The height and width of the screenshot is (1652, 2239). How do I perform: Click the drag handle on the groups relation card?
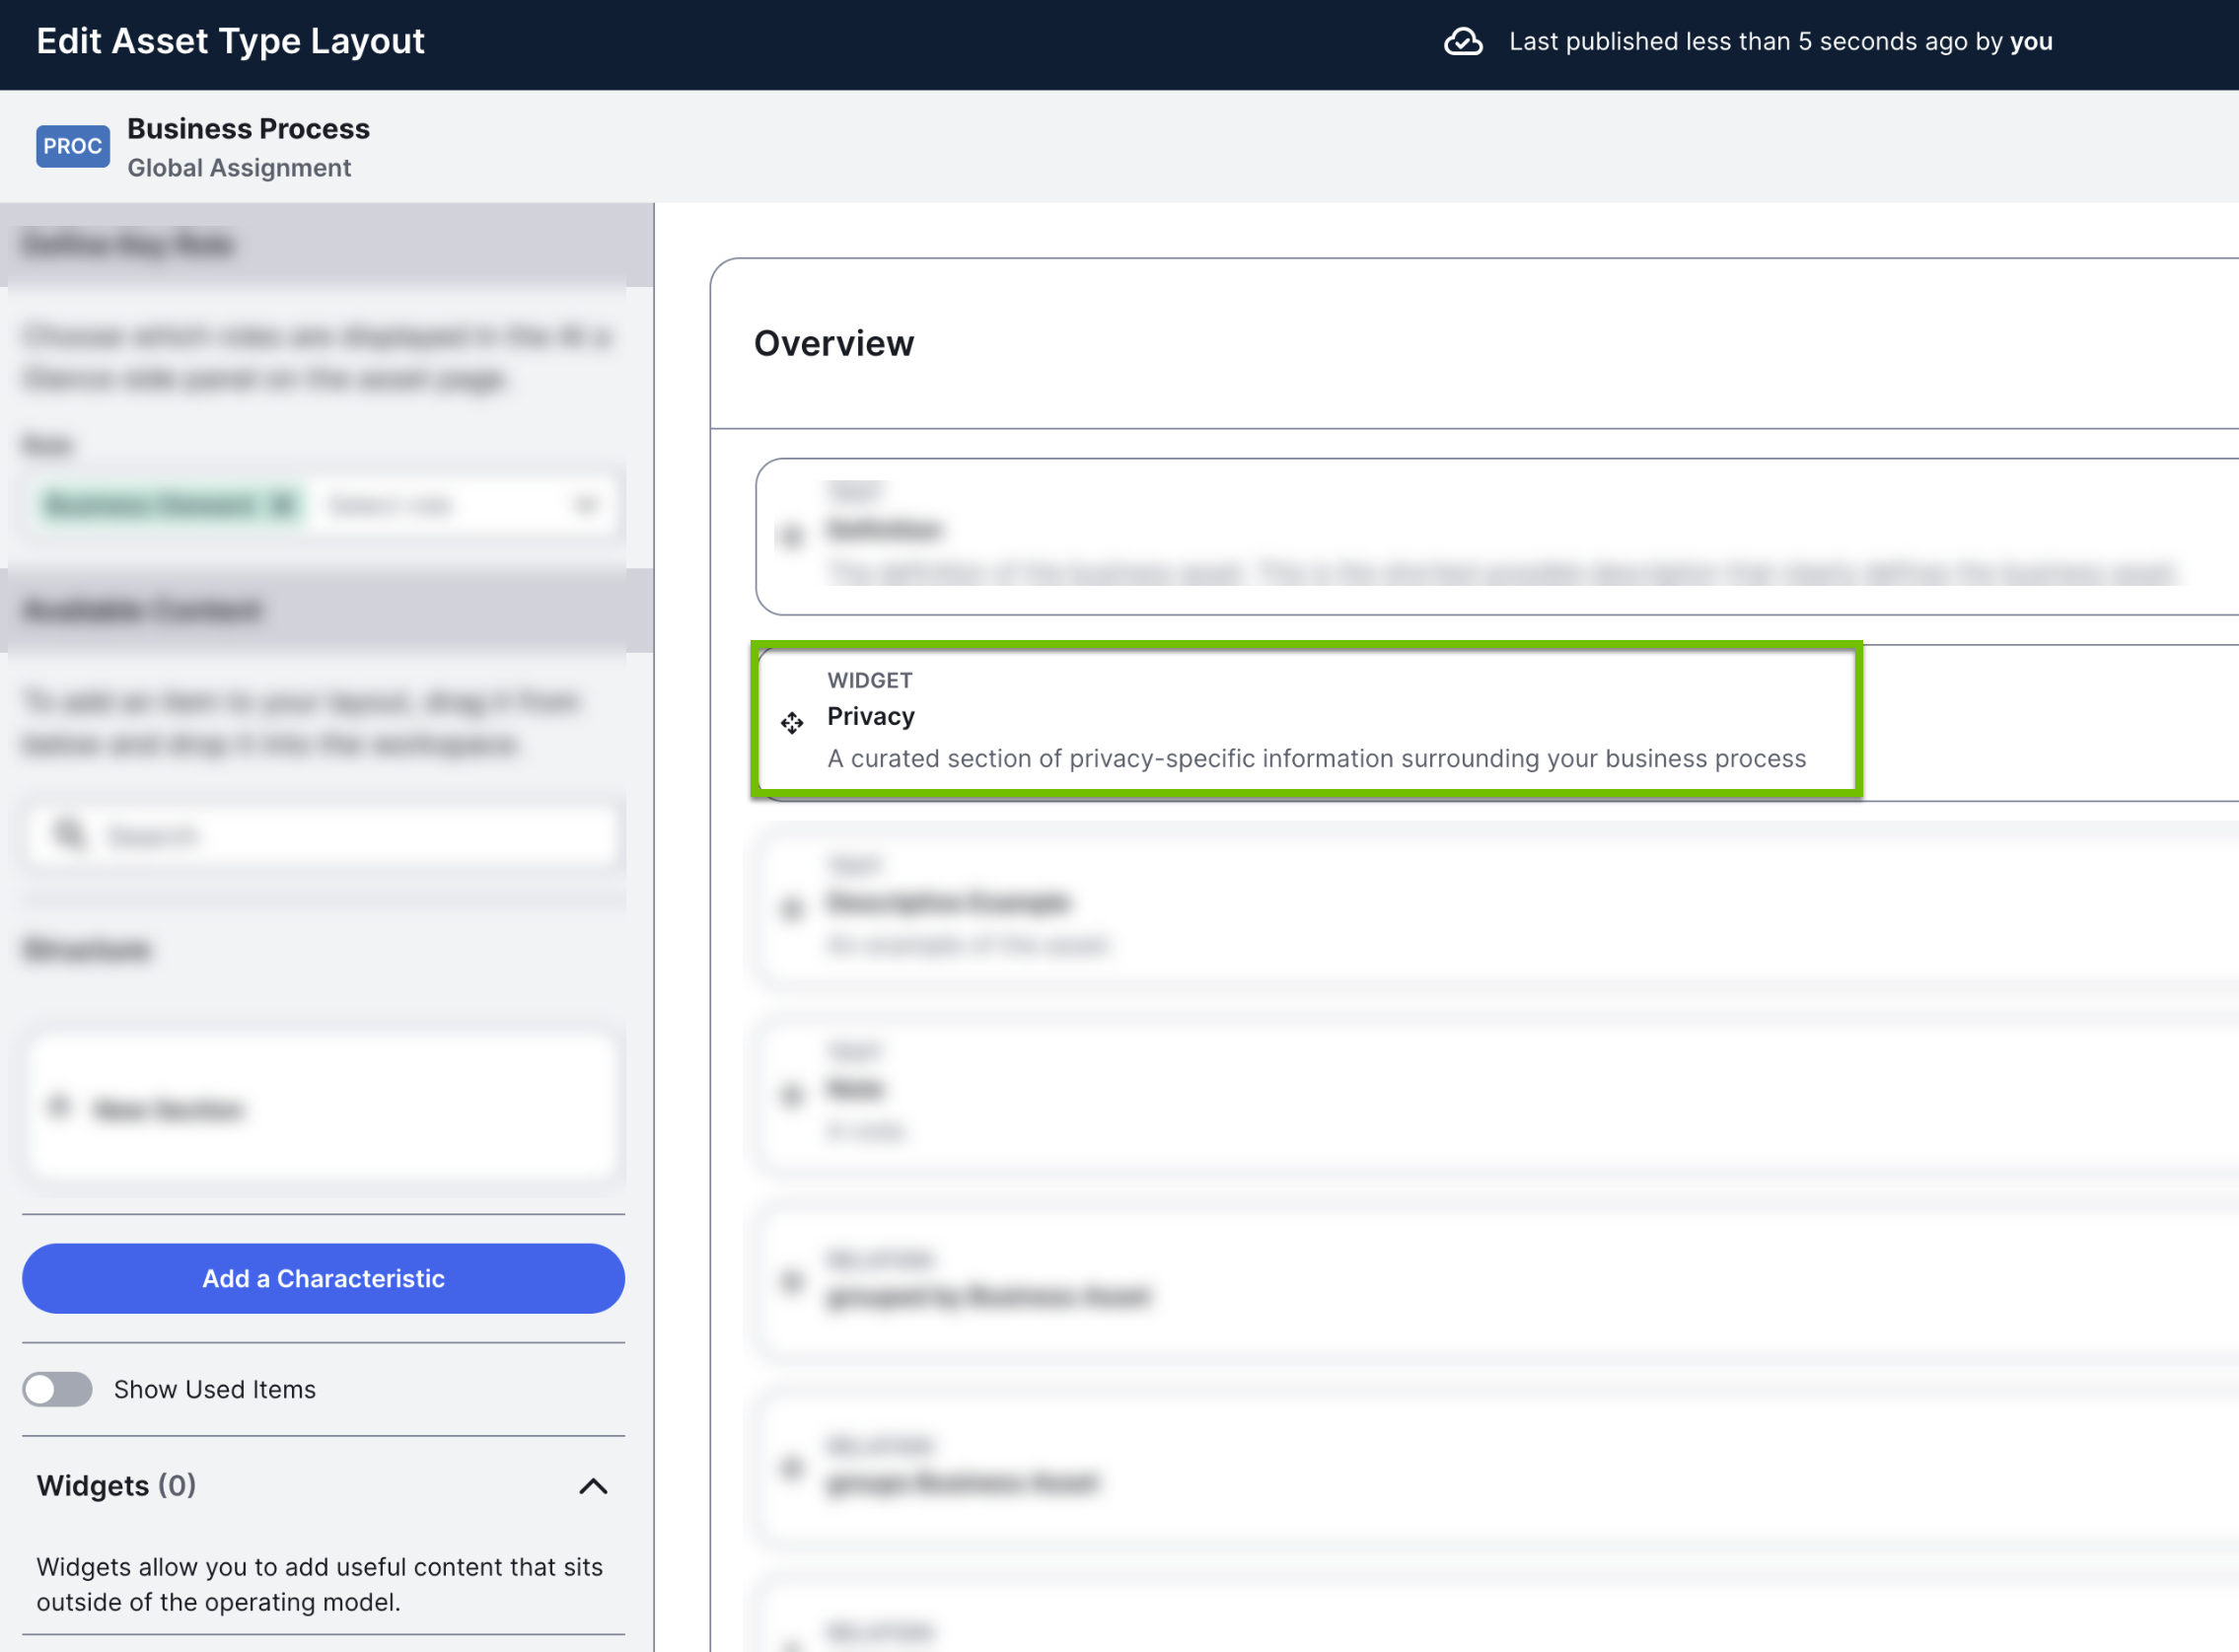pos(790,1468)
